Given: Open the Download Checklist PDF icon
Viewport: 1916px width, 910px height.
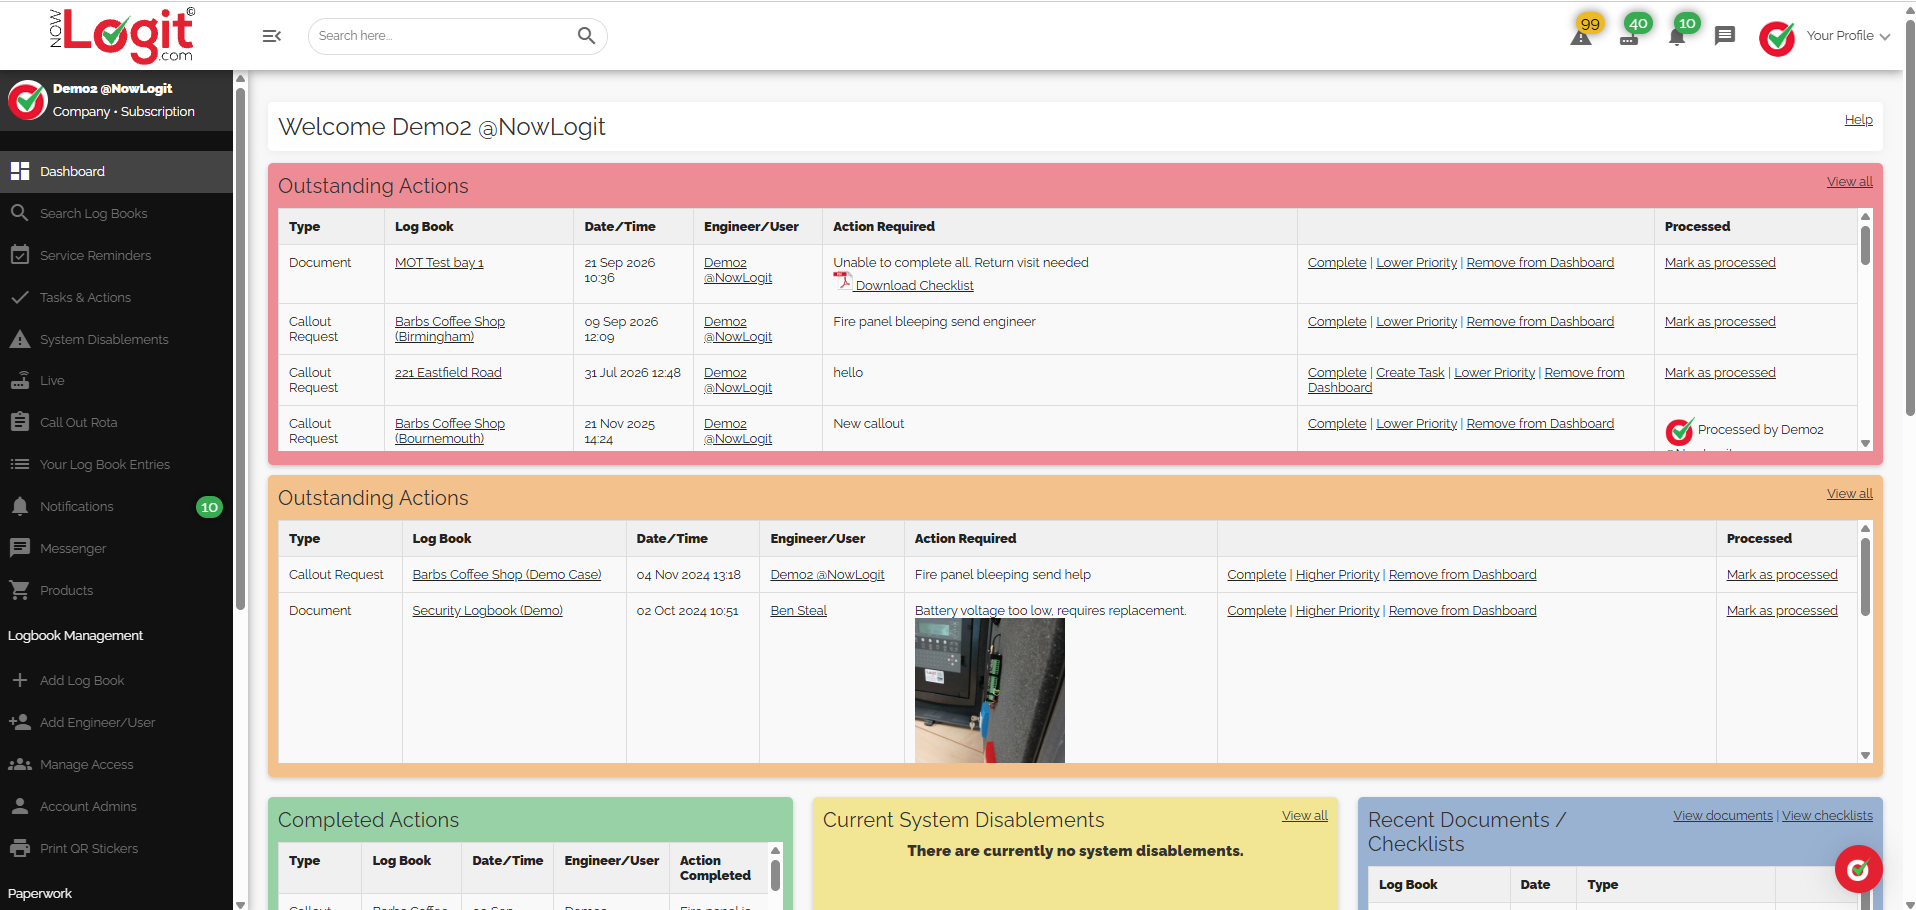Looking at the screenshot, I should tap(842, 283).
